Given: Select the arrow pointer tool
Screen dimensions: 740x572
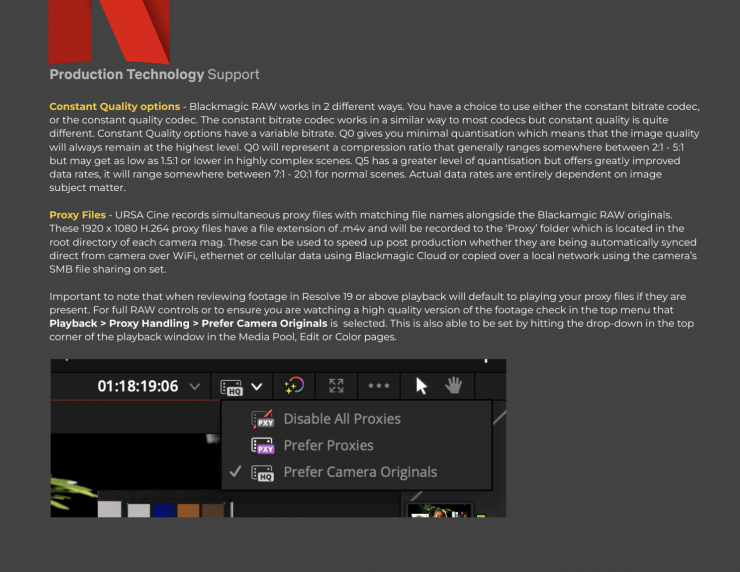Looking at the screenshot, I should tap(421, 386).
